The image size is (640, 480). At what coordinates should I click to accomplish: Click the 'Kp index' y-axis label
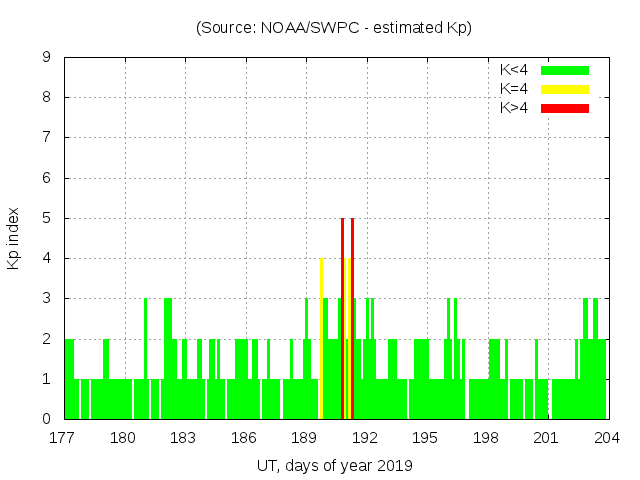14,238
